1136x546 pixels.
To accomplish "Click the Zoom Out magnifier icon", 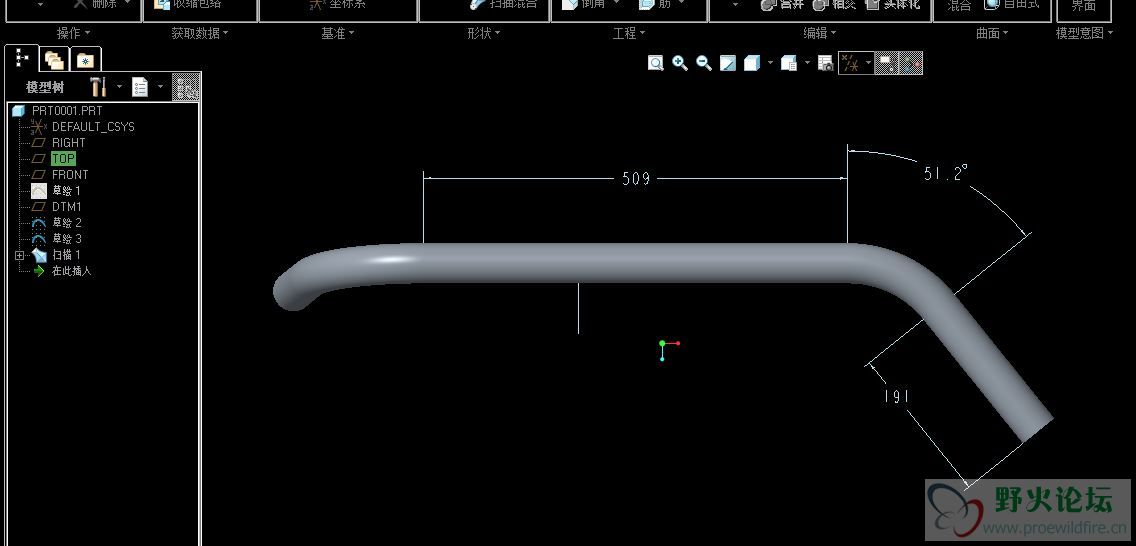I will 703,64.
